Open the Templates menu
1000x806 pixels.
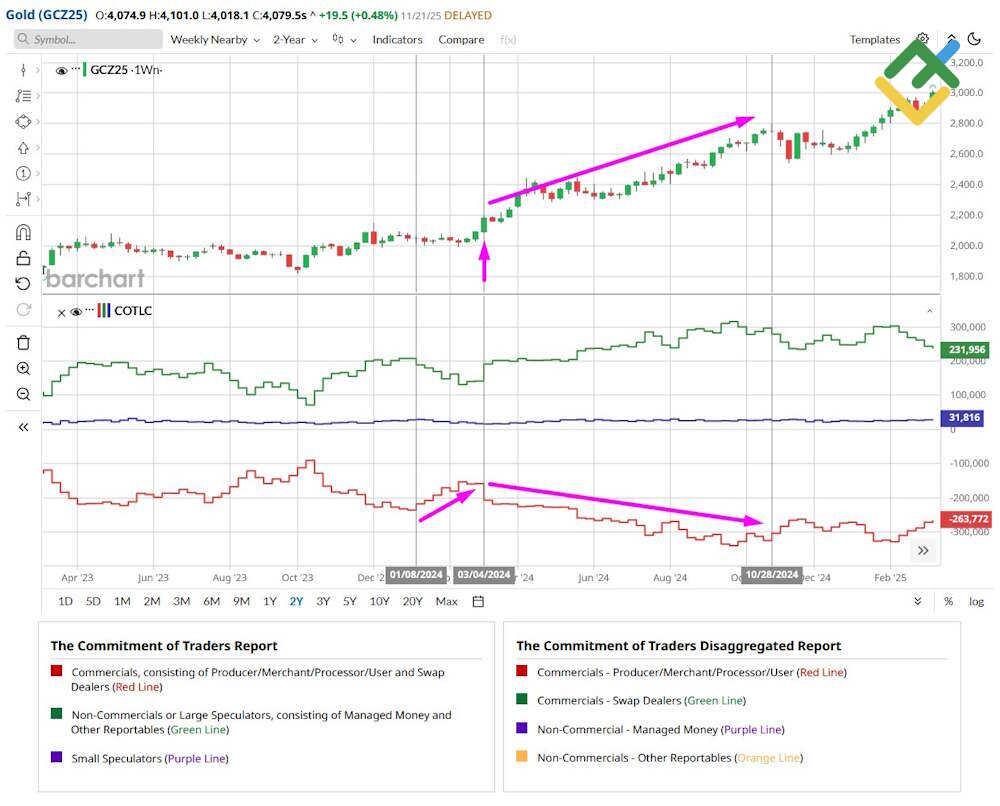pyautogui.click(x=874, y=39)
